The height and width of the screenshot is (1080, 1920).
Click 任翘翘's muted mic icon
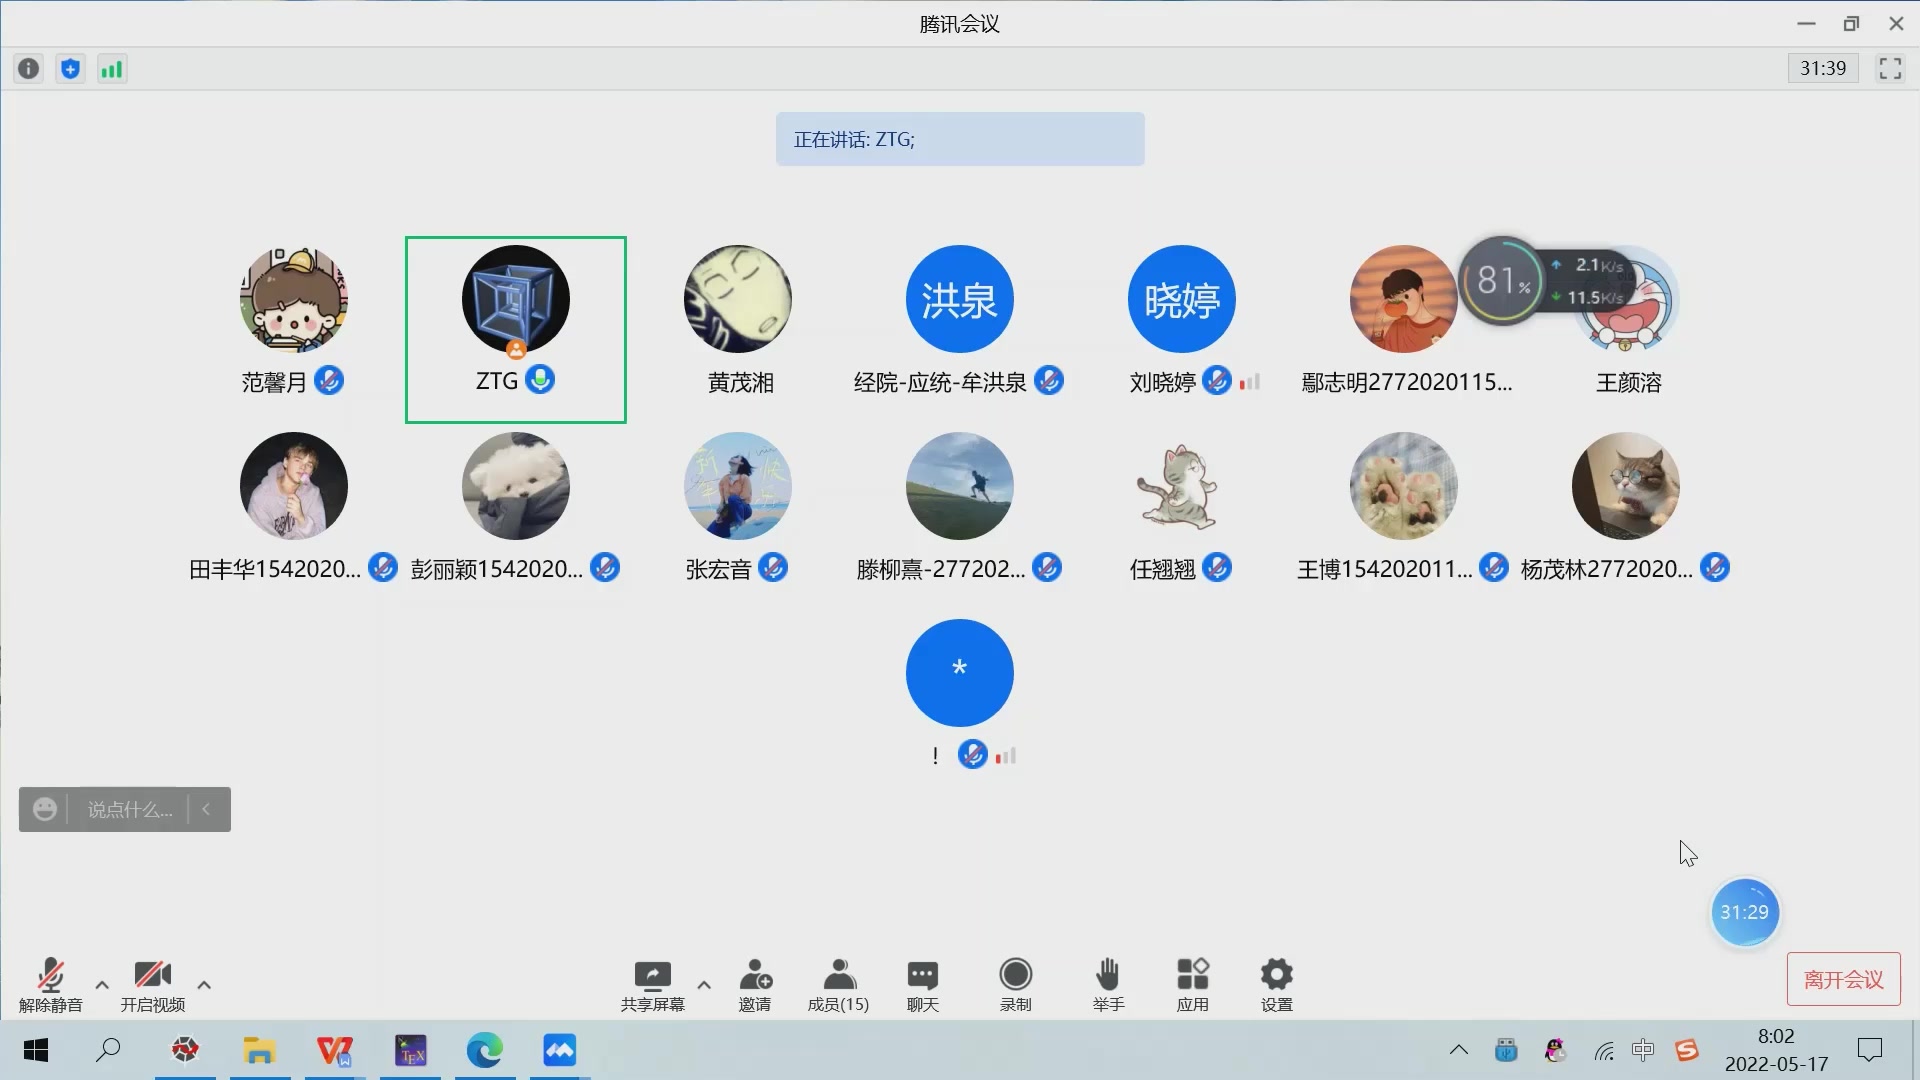(x=1217, y=568)
